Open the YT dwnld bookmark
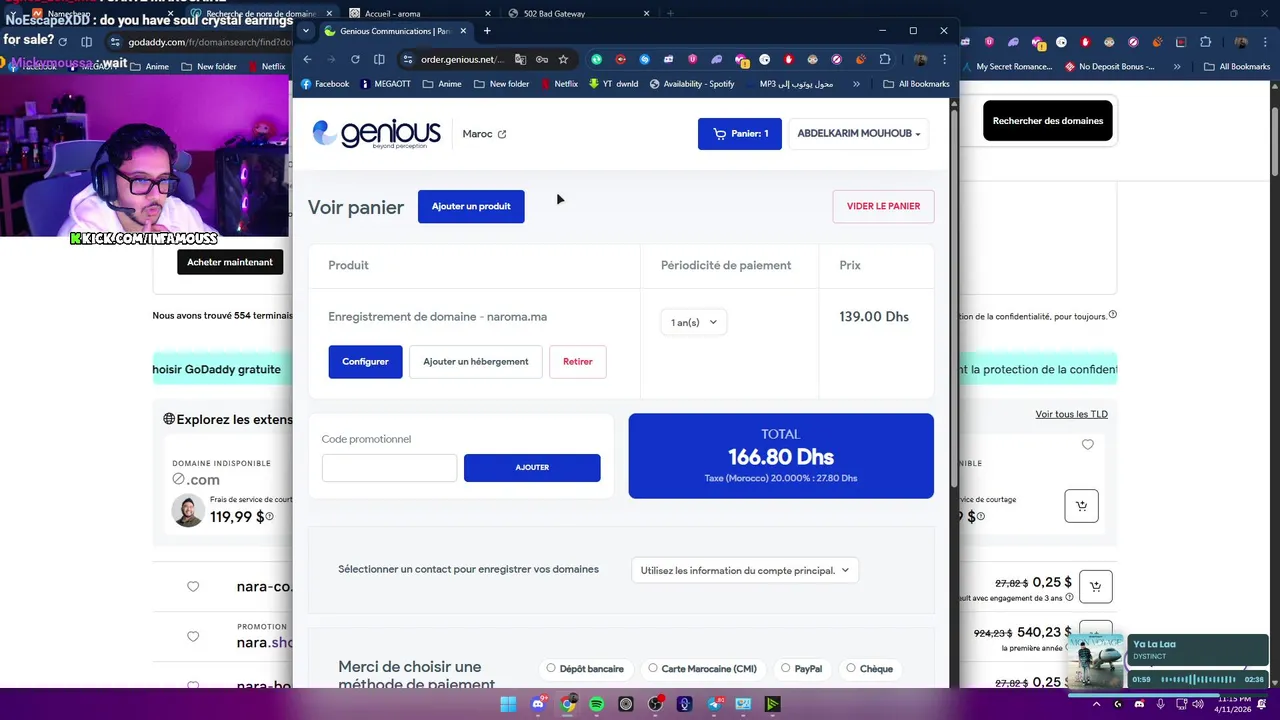 click(614, 84)
